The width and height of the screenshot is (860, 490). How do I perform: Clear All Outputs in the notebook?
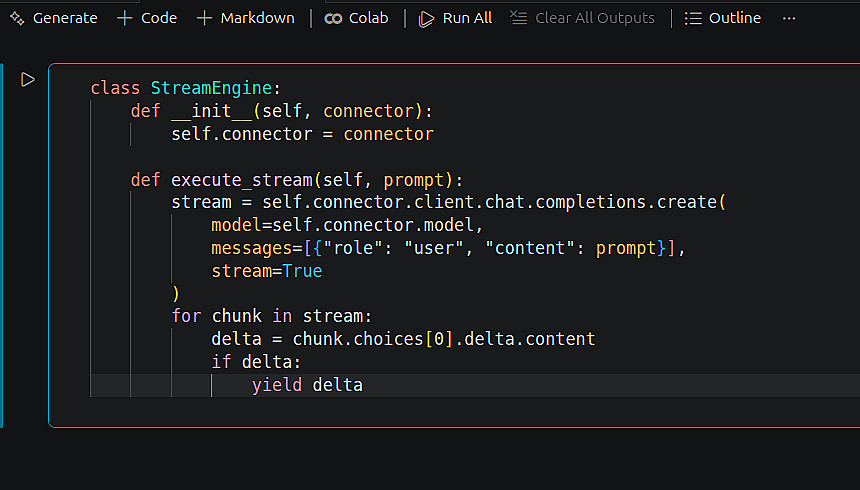pos(582,18)
